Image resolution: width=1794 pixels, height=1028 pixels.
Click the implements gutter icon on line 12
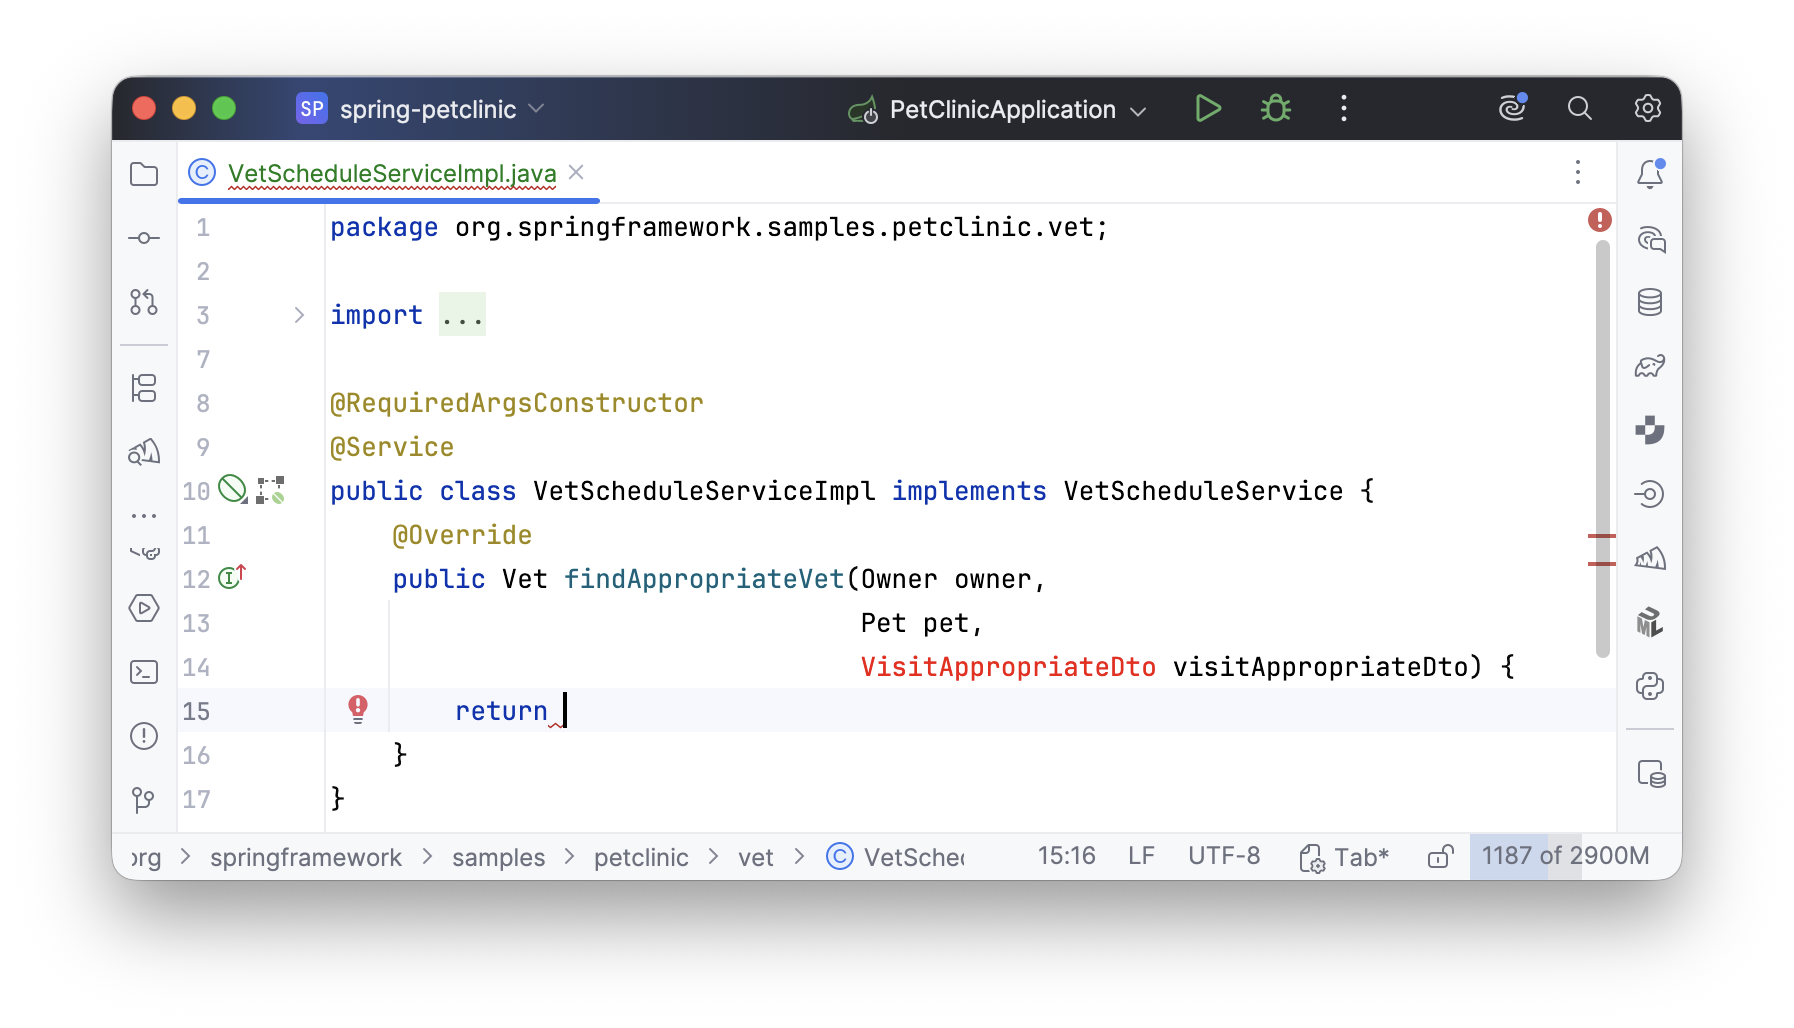[x=232, y=577]
